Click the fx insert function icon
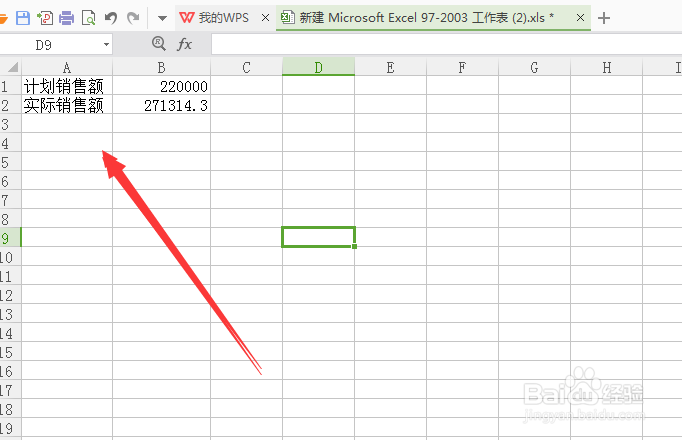682x440 pixels. click(184, 44)
